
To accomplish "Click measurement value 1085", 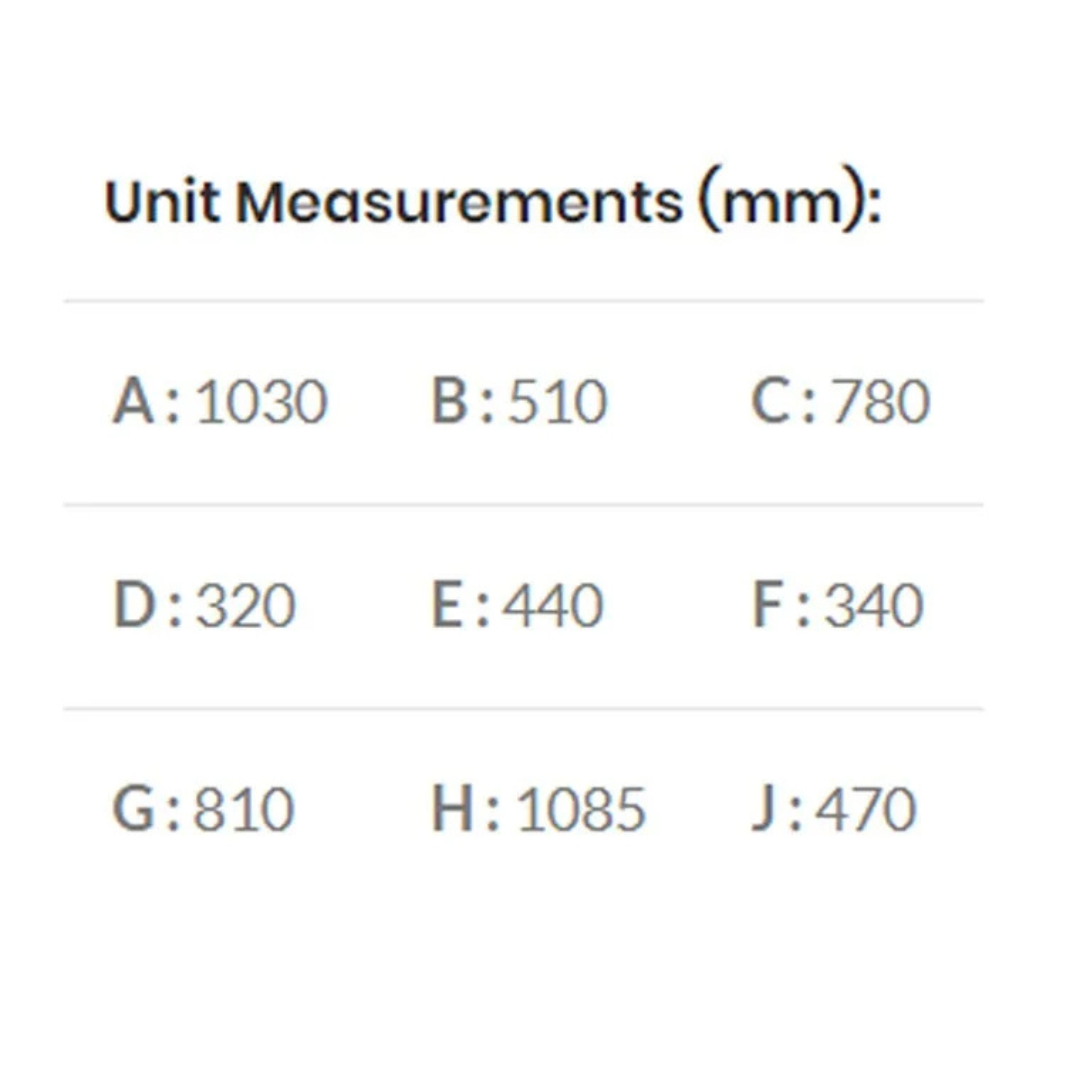I will (581, 810).
